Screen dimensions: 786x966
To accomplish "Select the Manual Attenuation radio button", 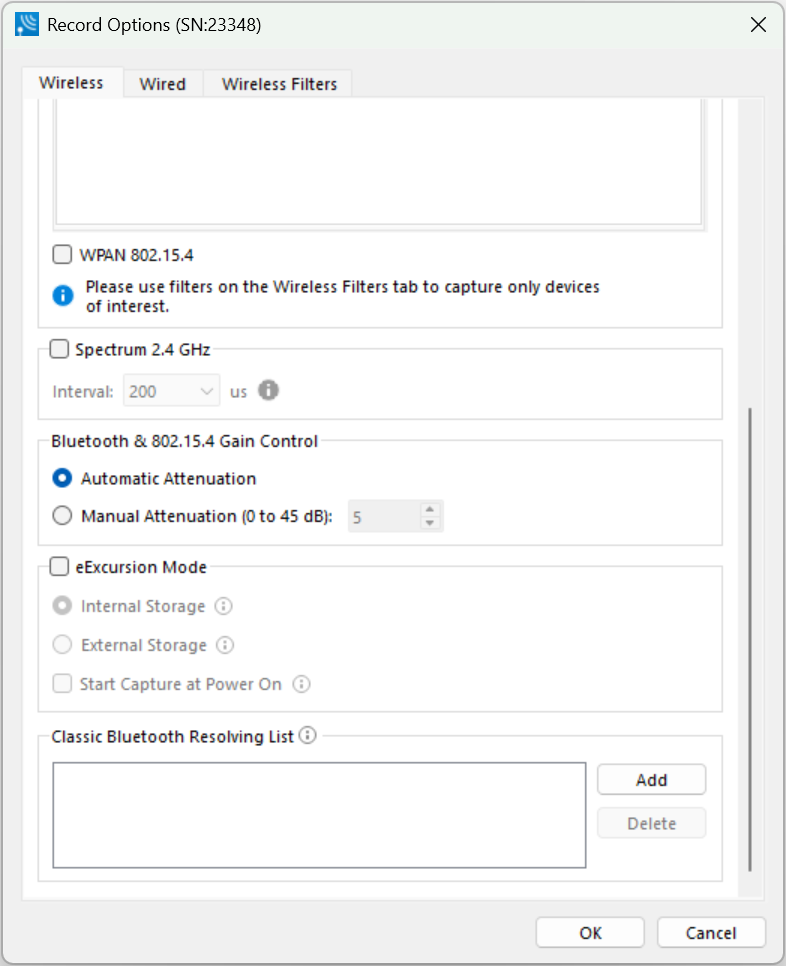I will point(62,515).
